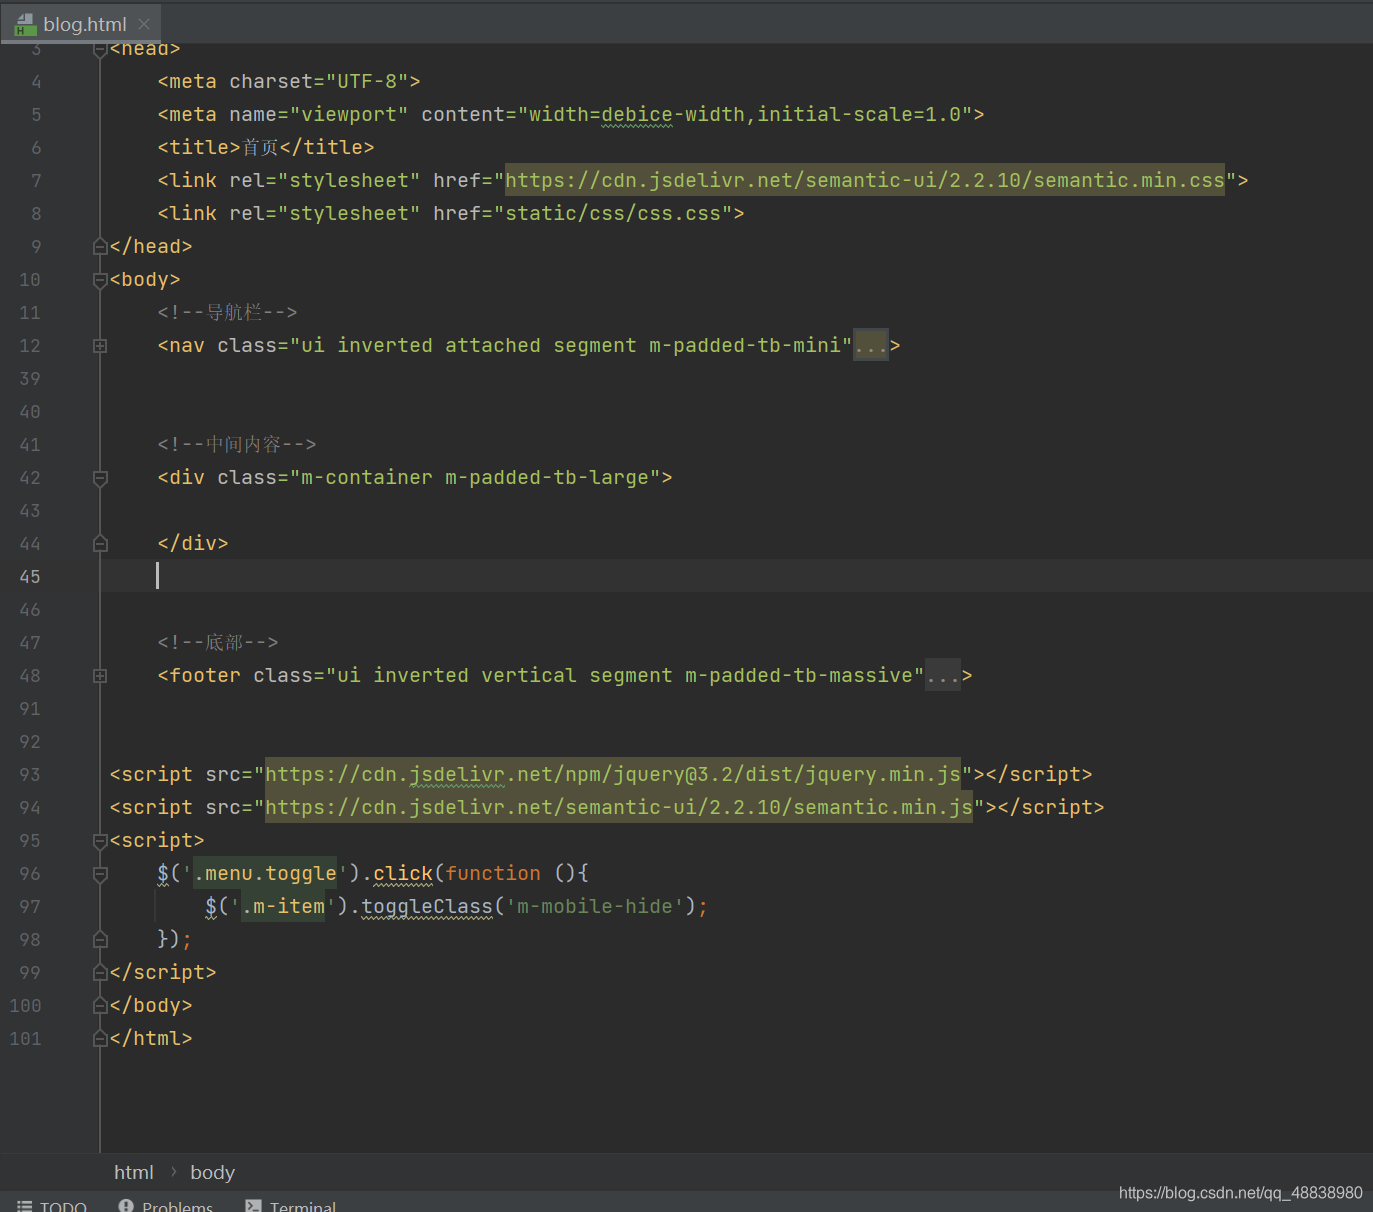Click line number 45 in the gutter
The width and height of the screenshot is (1373, 1212).
(30, 577)
